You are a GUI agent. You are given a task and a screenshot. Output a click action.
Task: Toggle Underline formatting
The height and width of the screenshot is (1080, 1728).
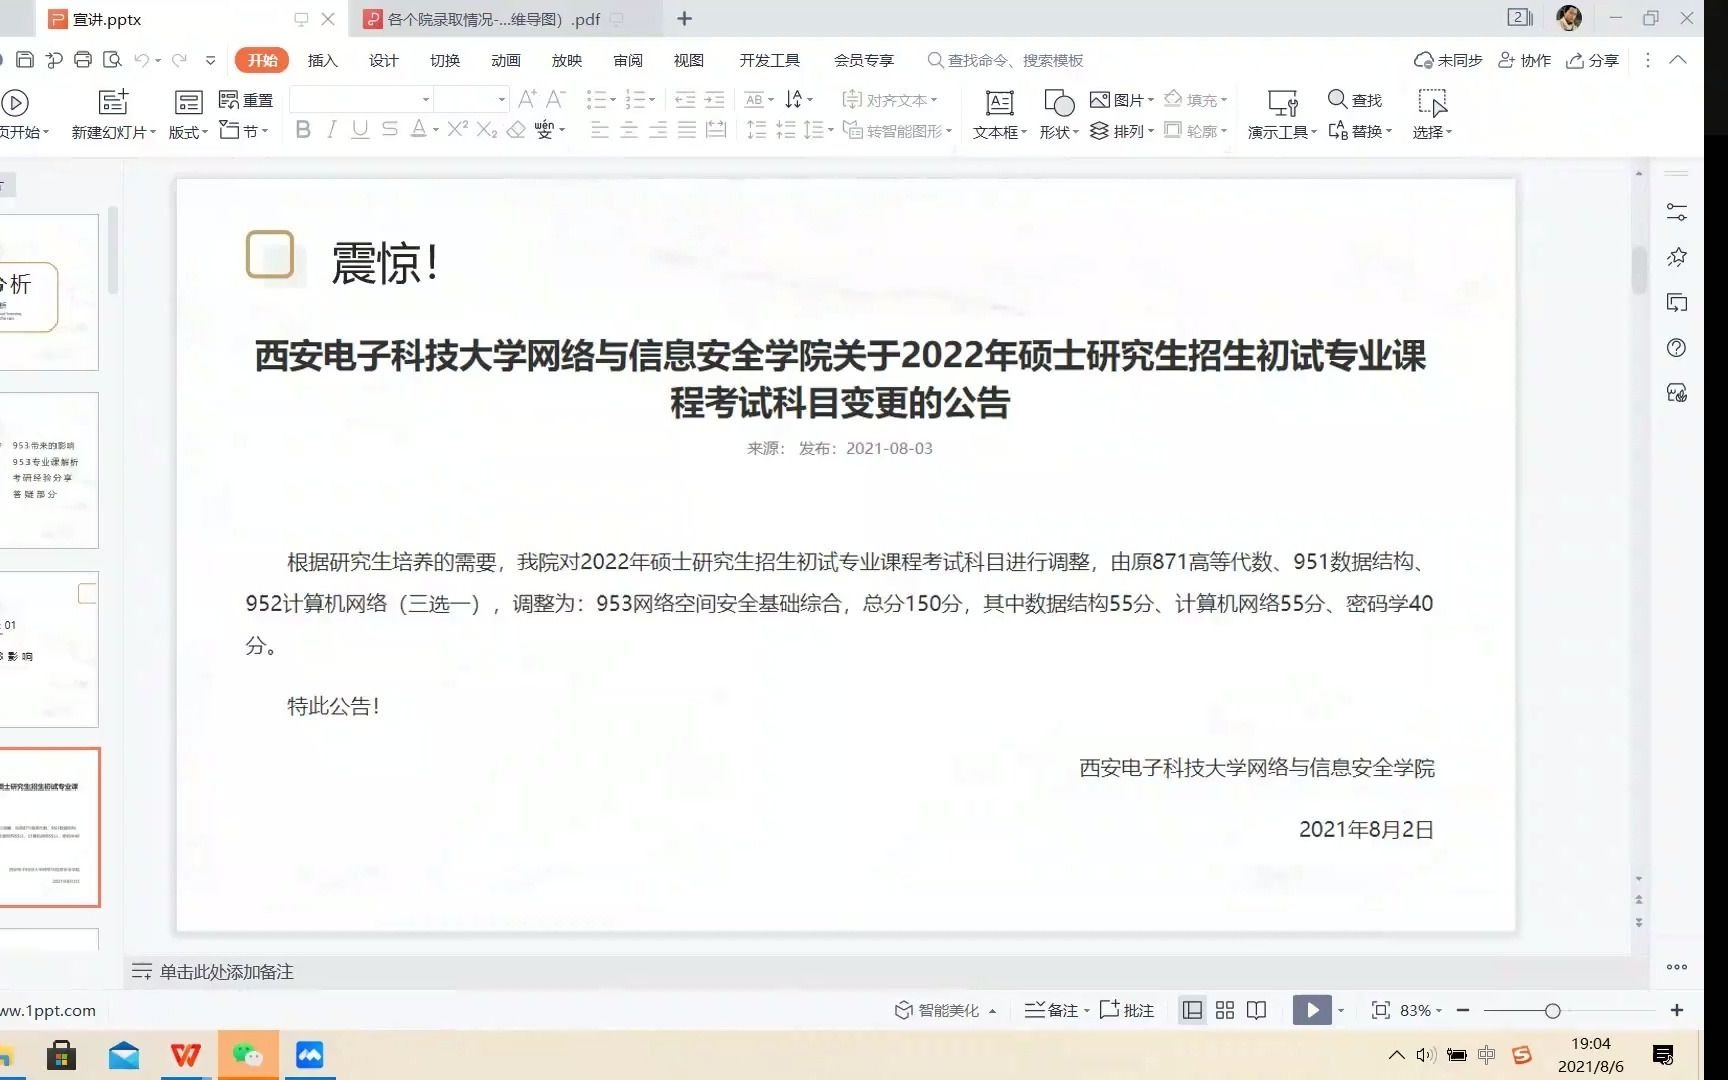360,129
